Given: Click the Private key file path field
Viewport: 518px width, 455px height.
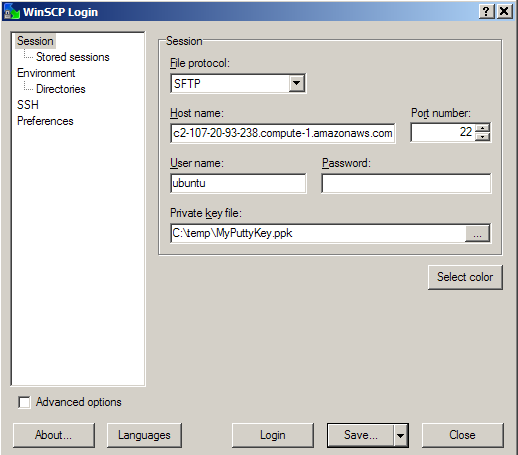Looking at the screenshot, I should click(x=318, y=233).
